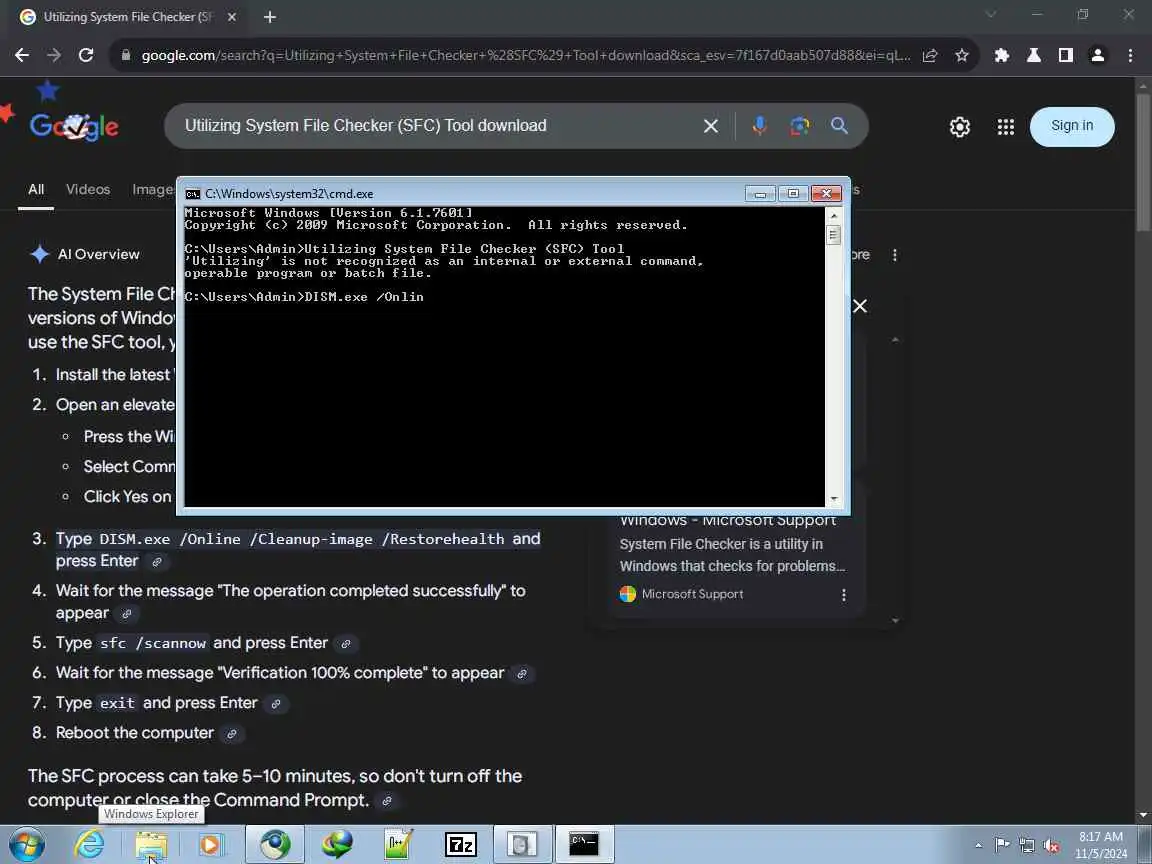Click the cmd window scroll up arrow
Image resolution: width=1152 pixels, height=864 pixels.
click(x=833, y=215)
